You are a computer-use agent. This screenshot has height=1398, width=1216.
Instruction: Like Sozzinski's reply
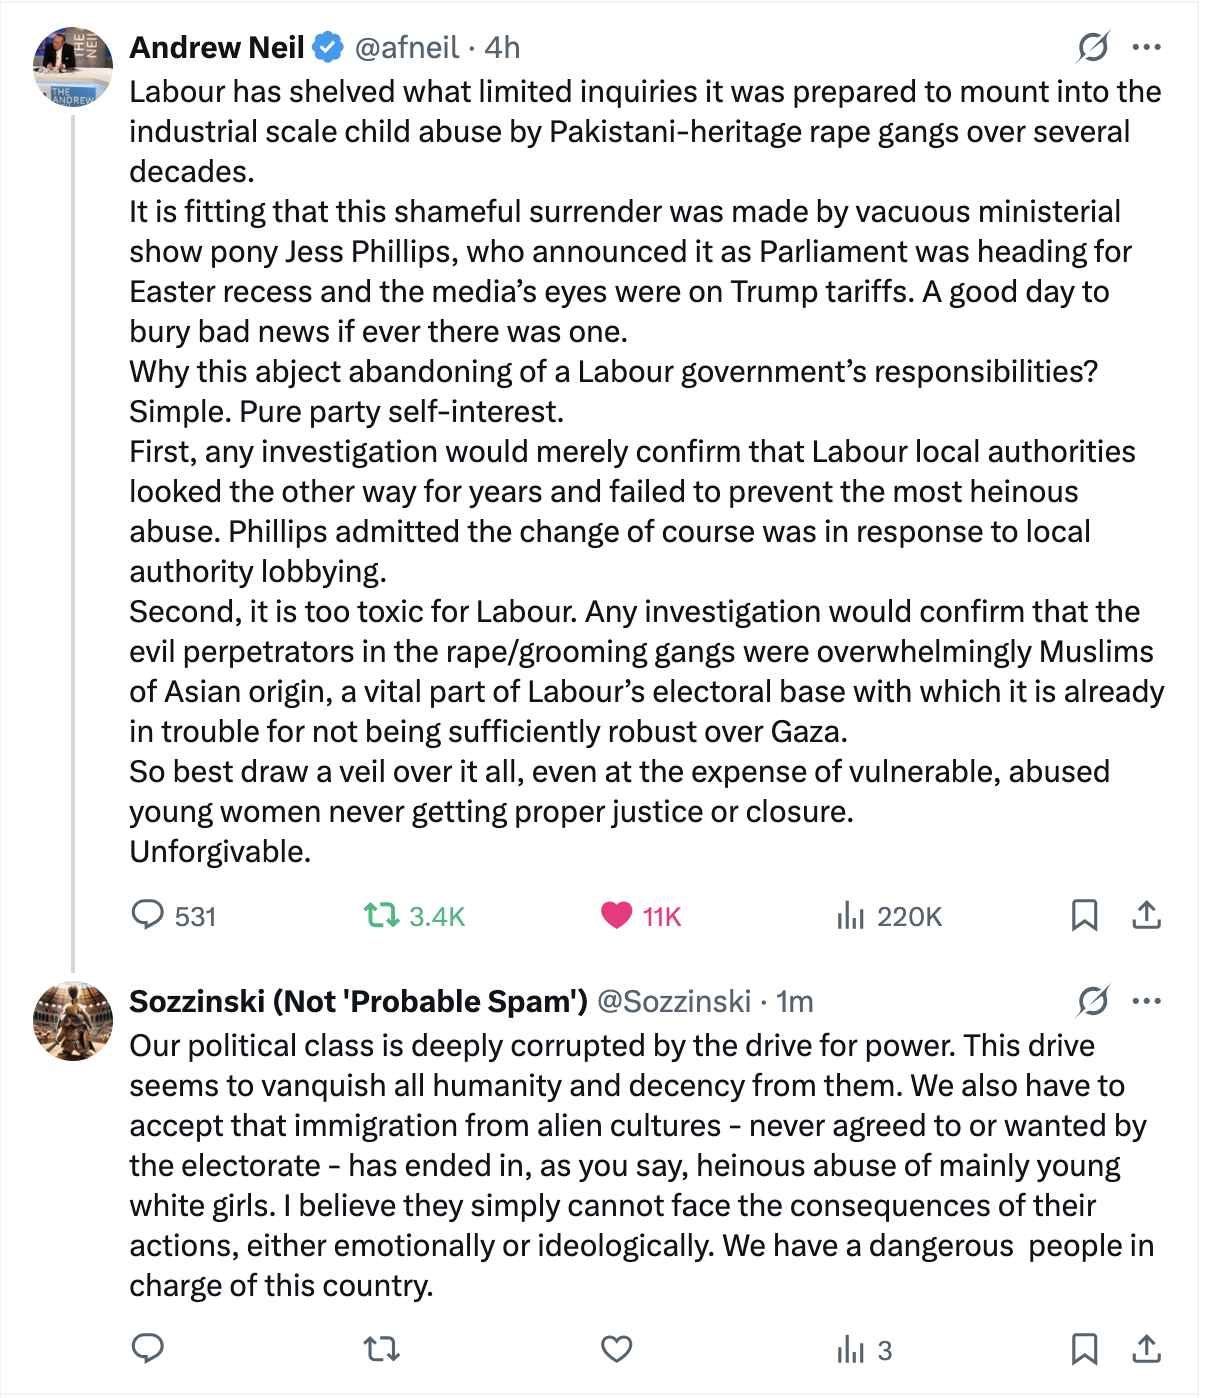616,1350
